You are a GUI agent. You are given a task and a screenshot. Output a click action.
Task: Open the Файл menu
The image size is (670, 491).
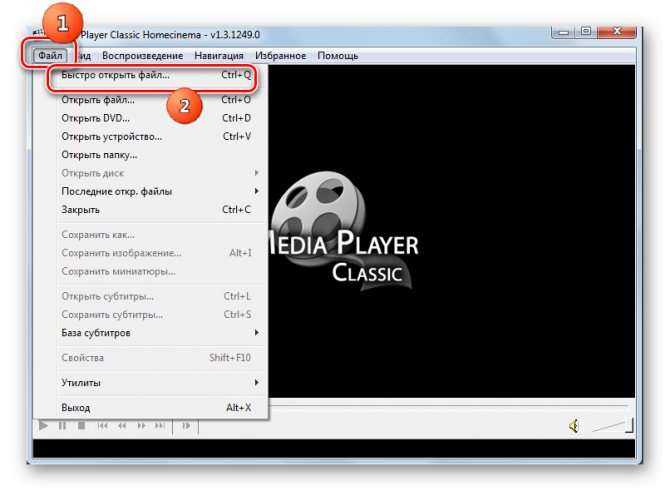[x=50, y=56]
